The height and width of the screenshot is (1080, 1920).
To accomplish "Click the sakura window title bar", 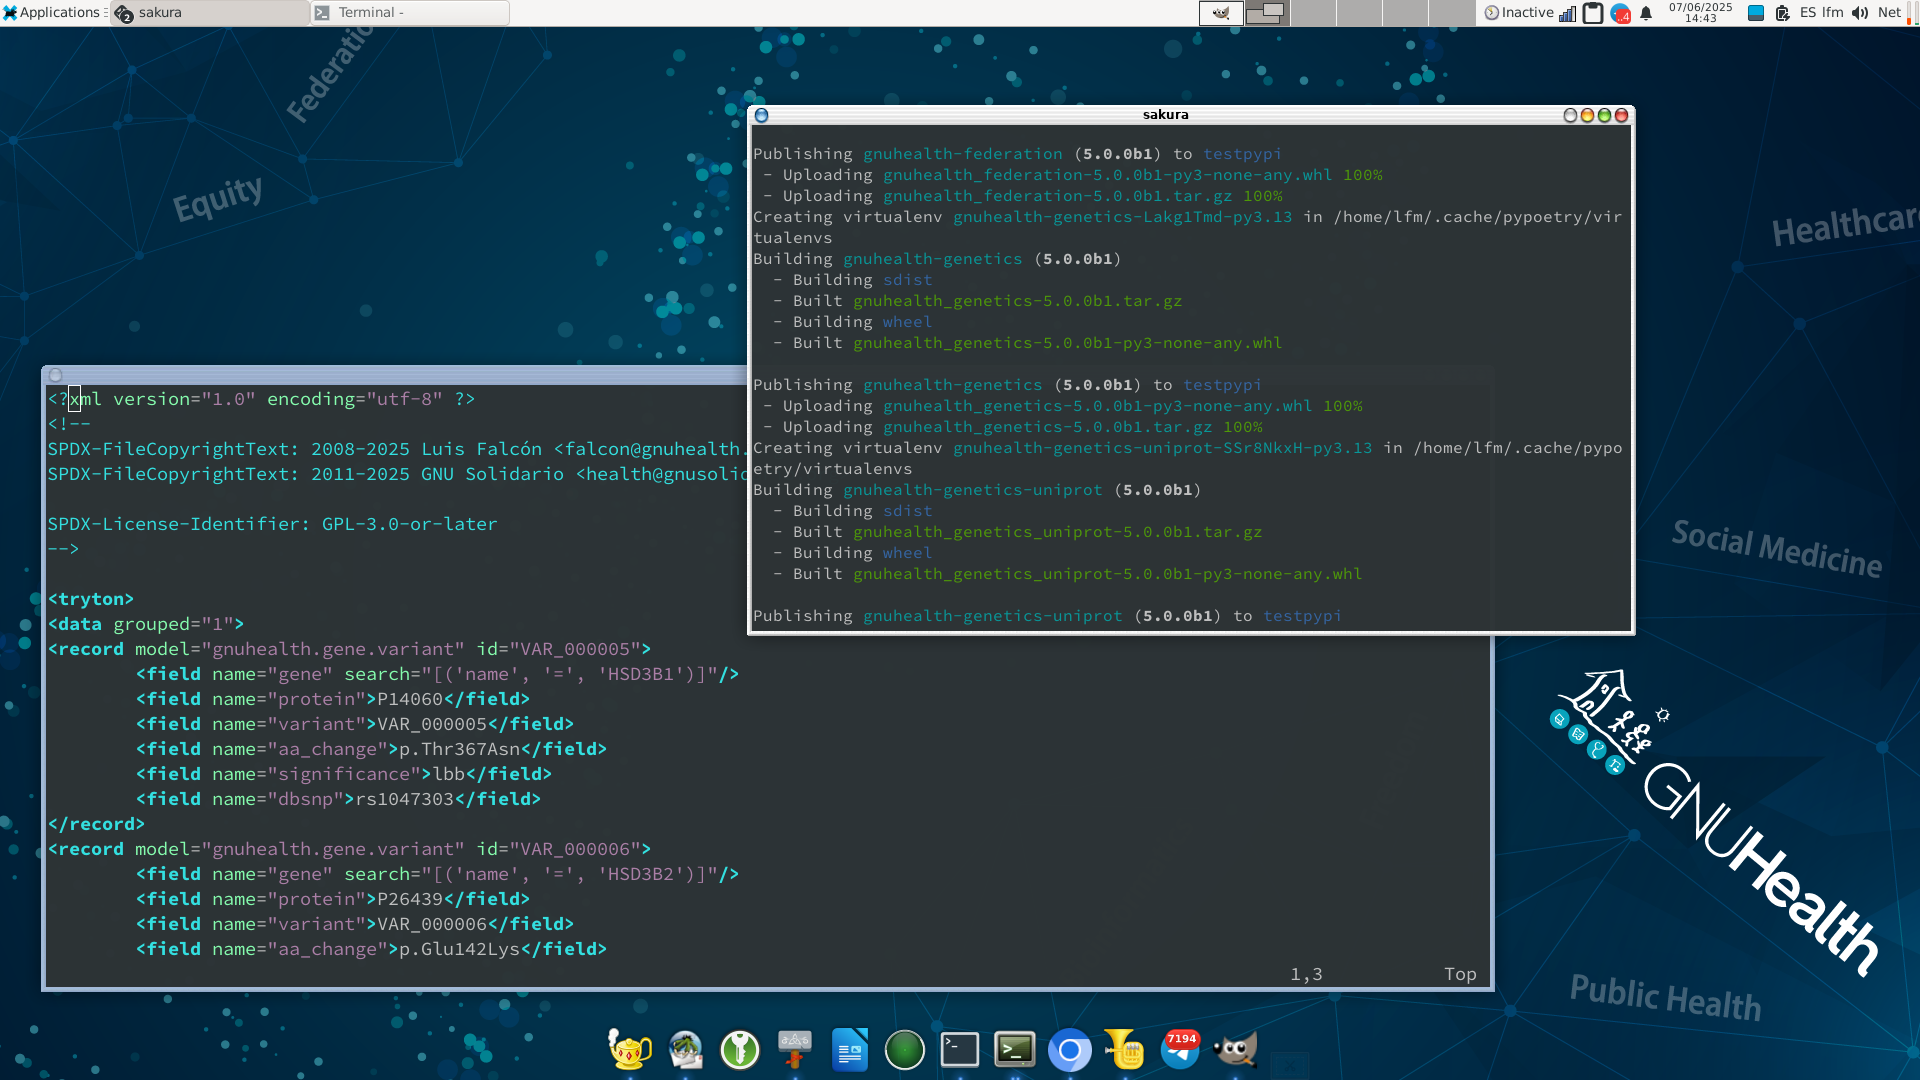I will (x=1165, y=115).
